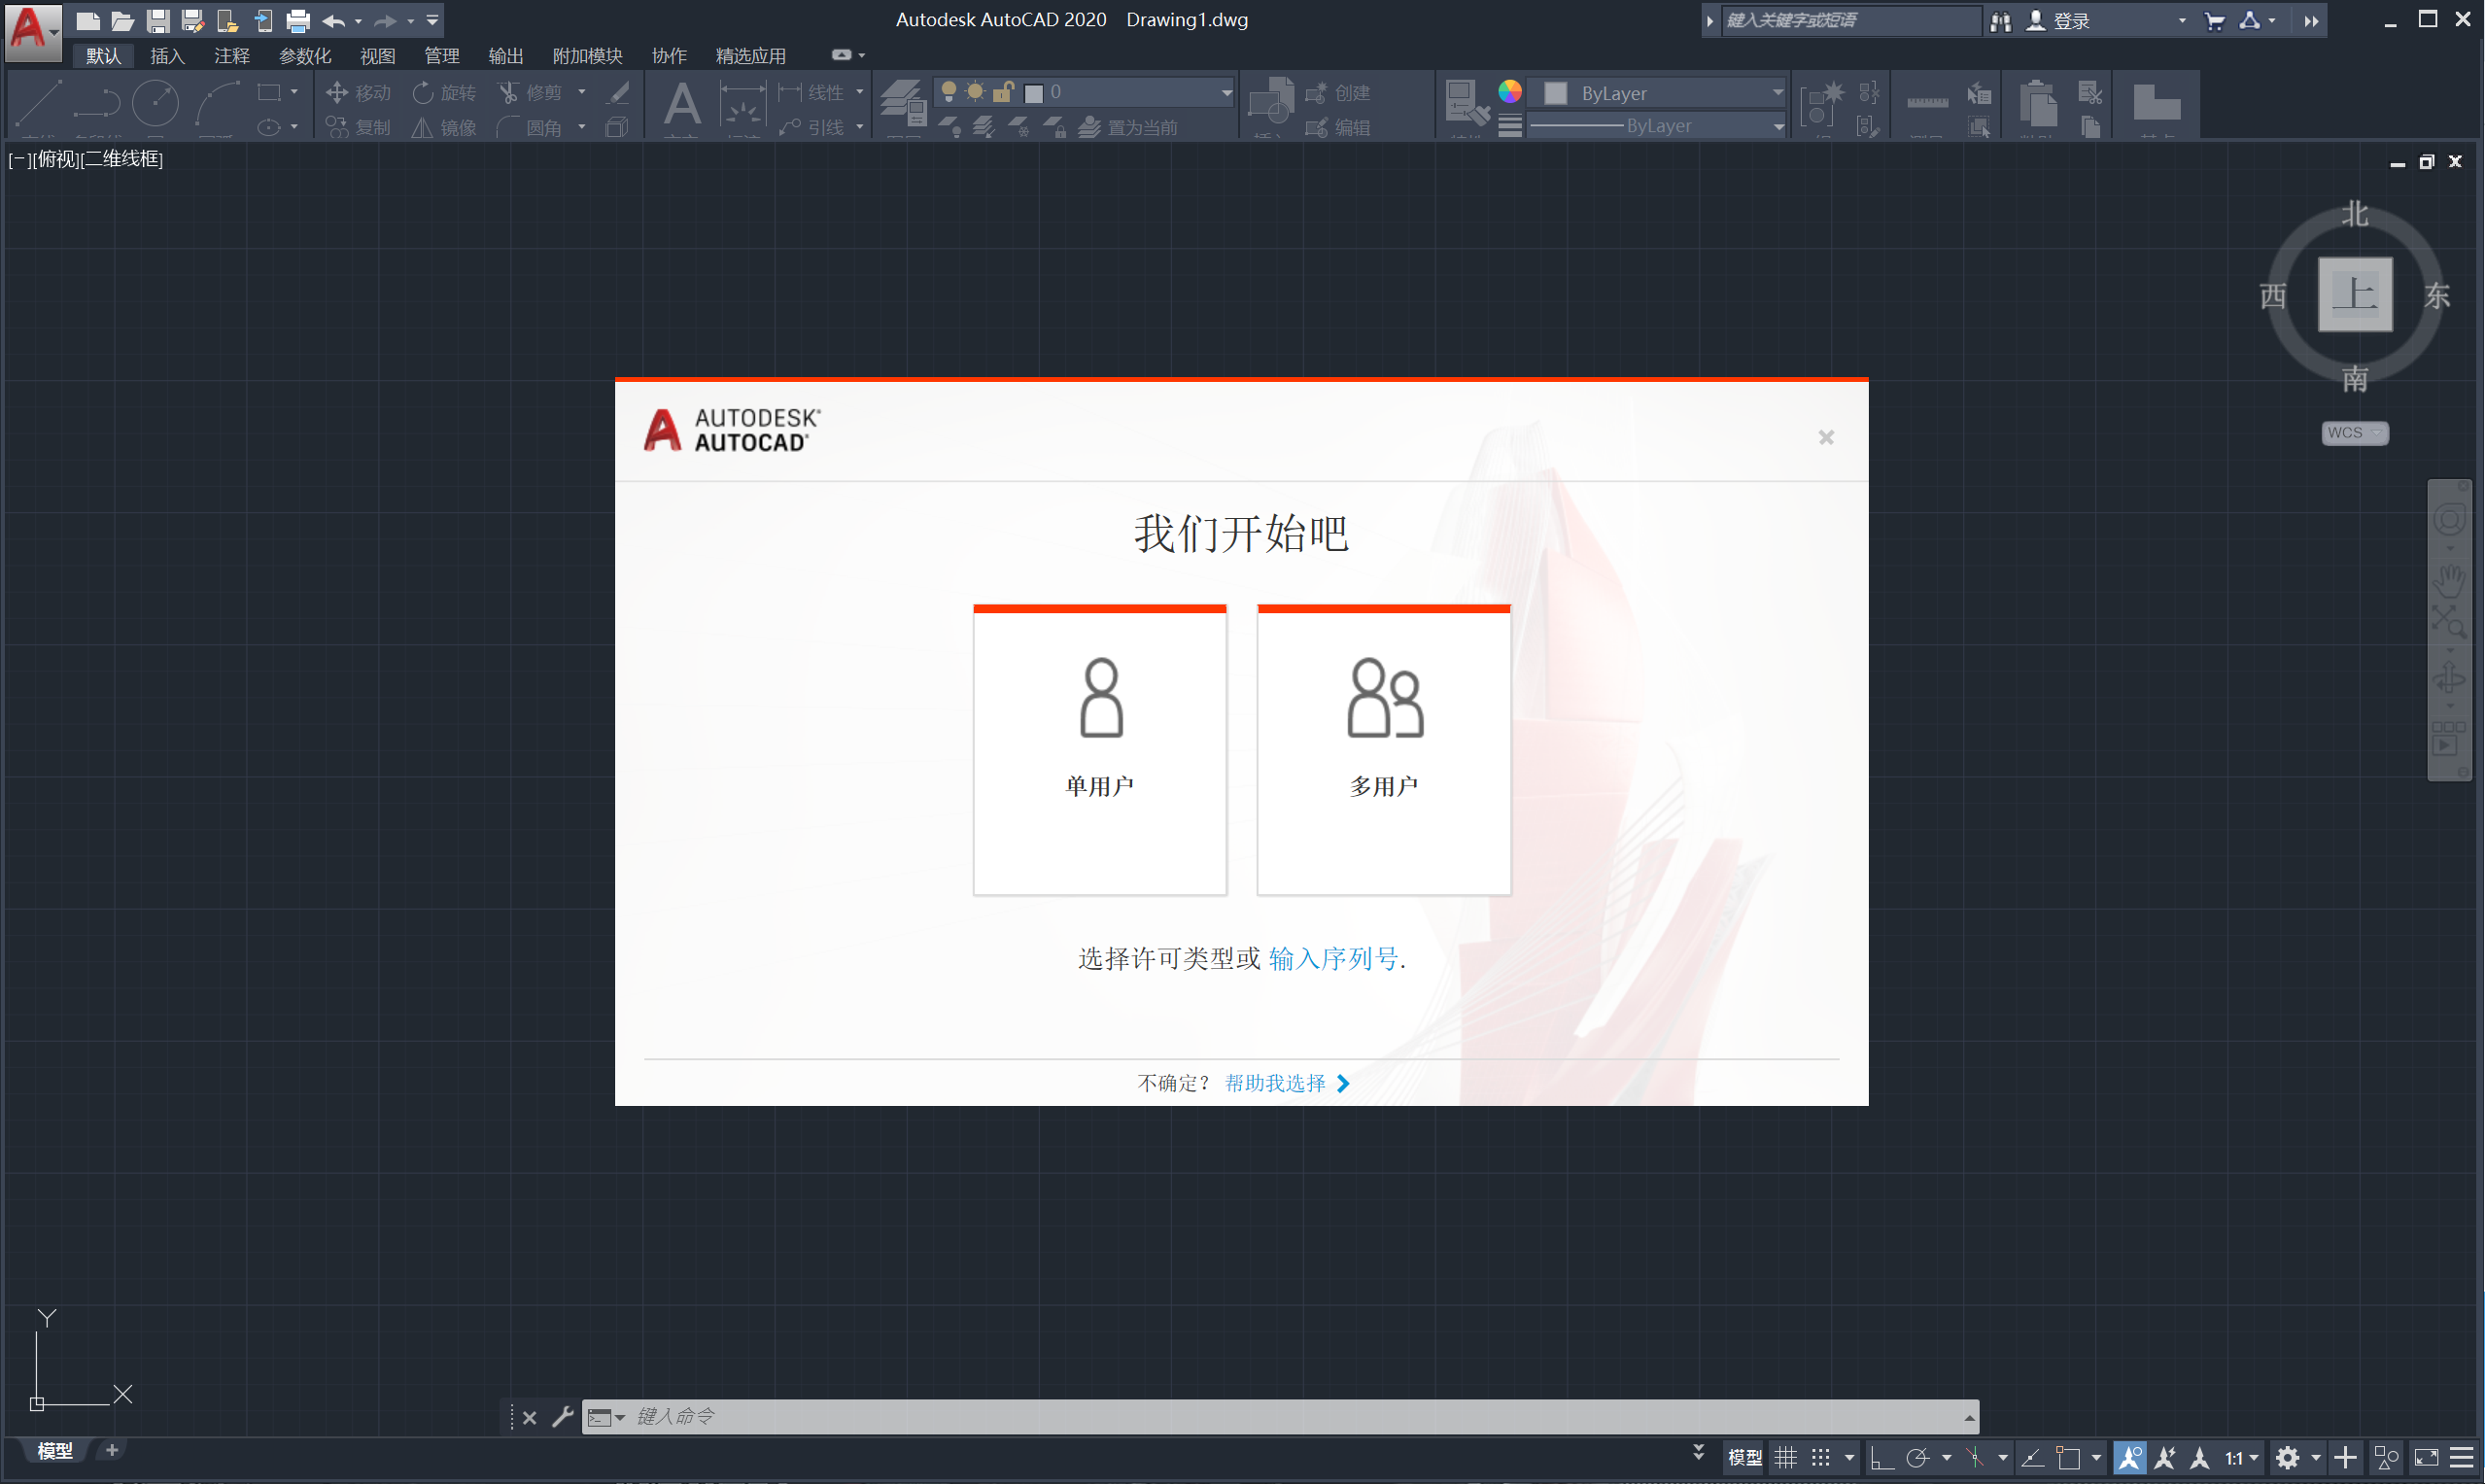Image resolution: width=2485 pixels, height=1484 pixels.
Task: Toggle auto-add annotation scales icon
Action: (x=2165, y=1457)
